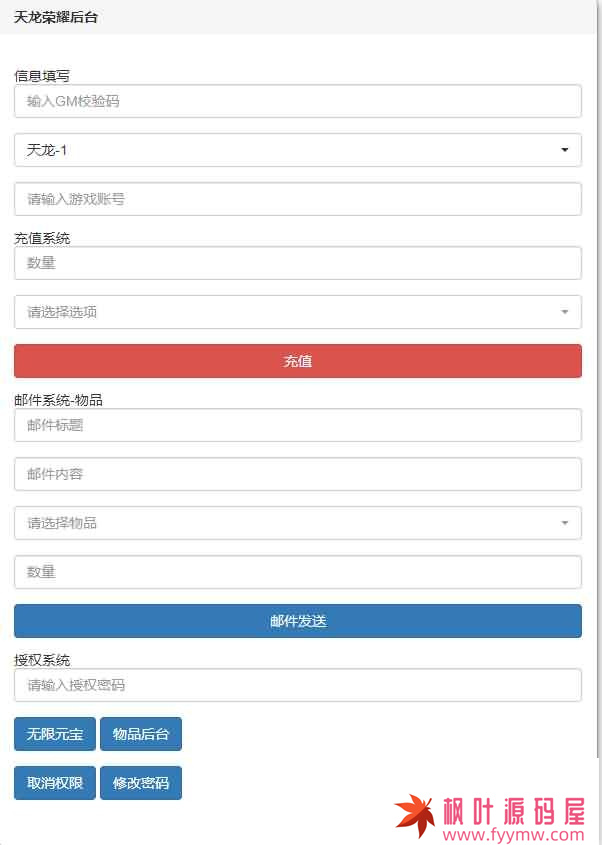Click the dropdown arrow on server selector
Image resolution: width=602 pixels, height=845 pixels.
coord(565,150)
